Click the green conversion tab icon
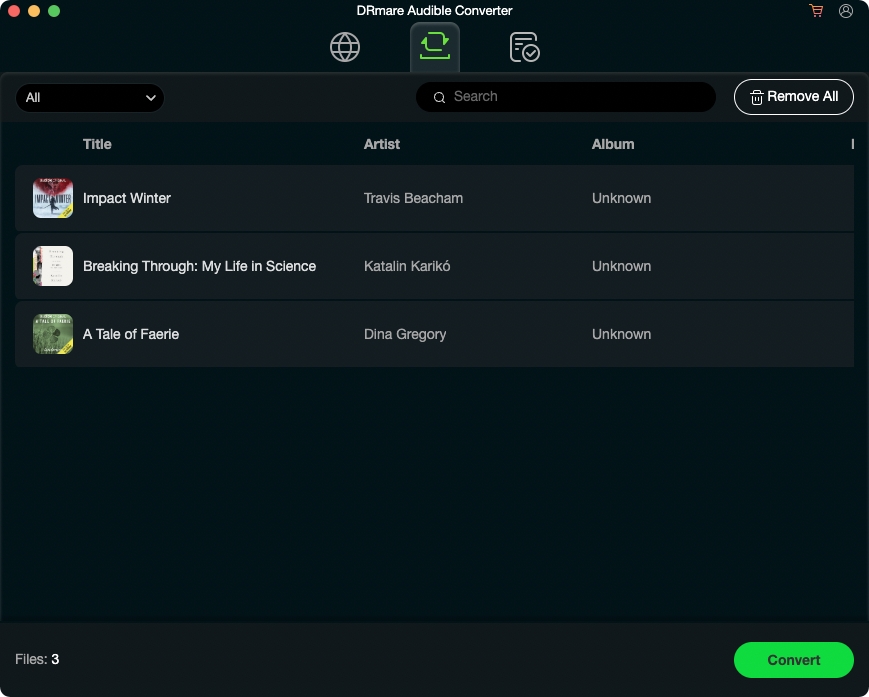The width and height of the screenshot is (869, 697). (x=435, y=46)
